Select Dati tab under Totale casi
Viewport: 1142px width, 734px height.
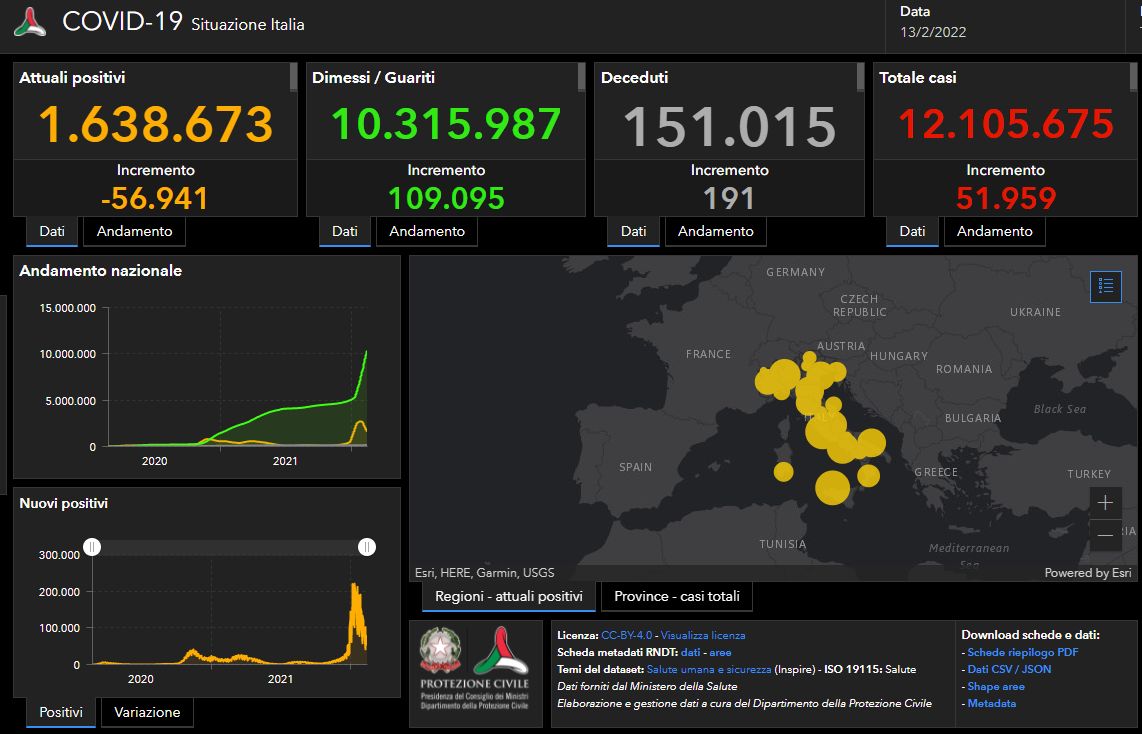click(x=912, y=231)
